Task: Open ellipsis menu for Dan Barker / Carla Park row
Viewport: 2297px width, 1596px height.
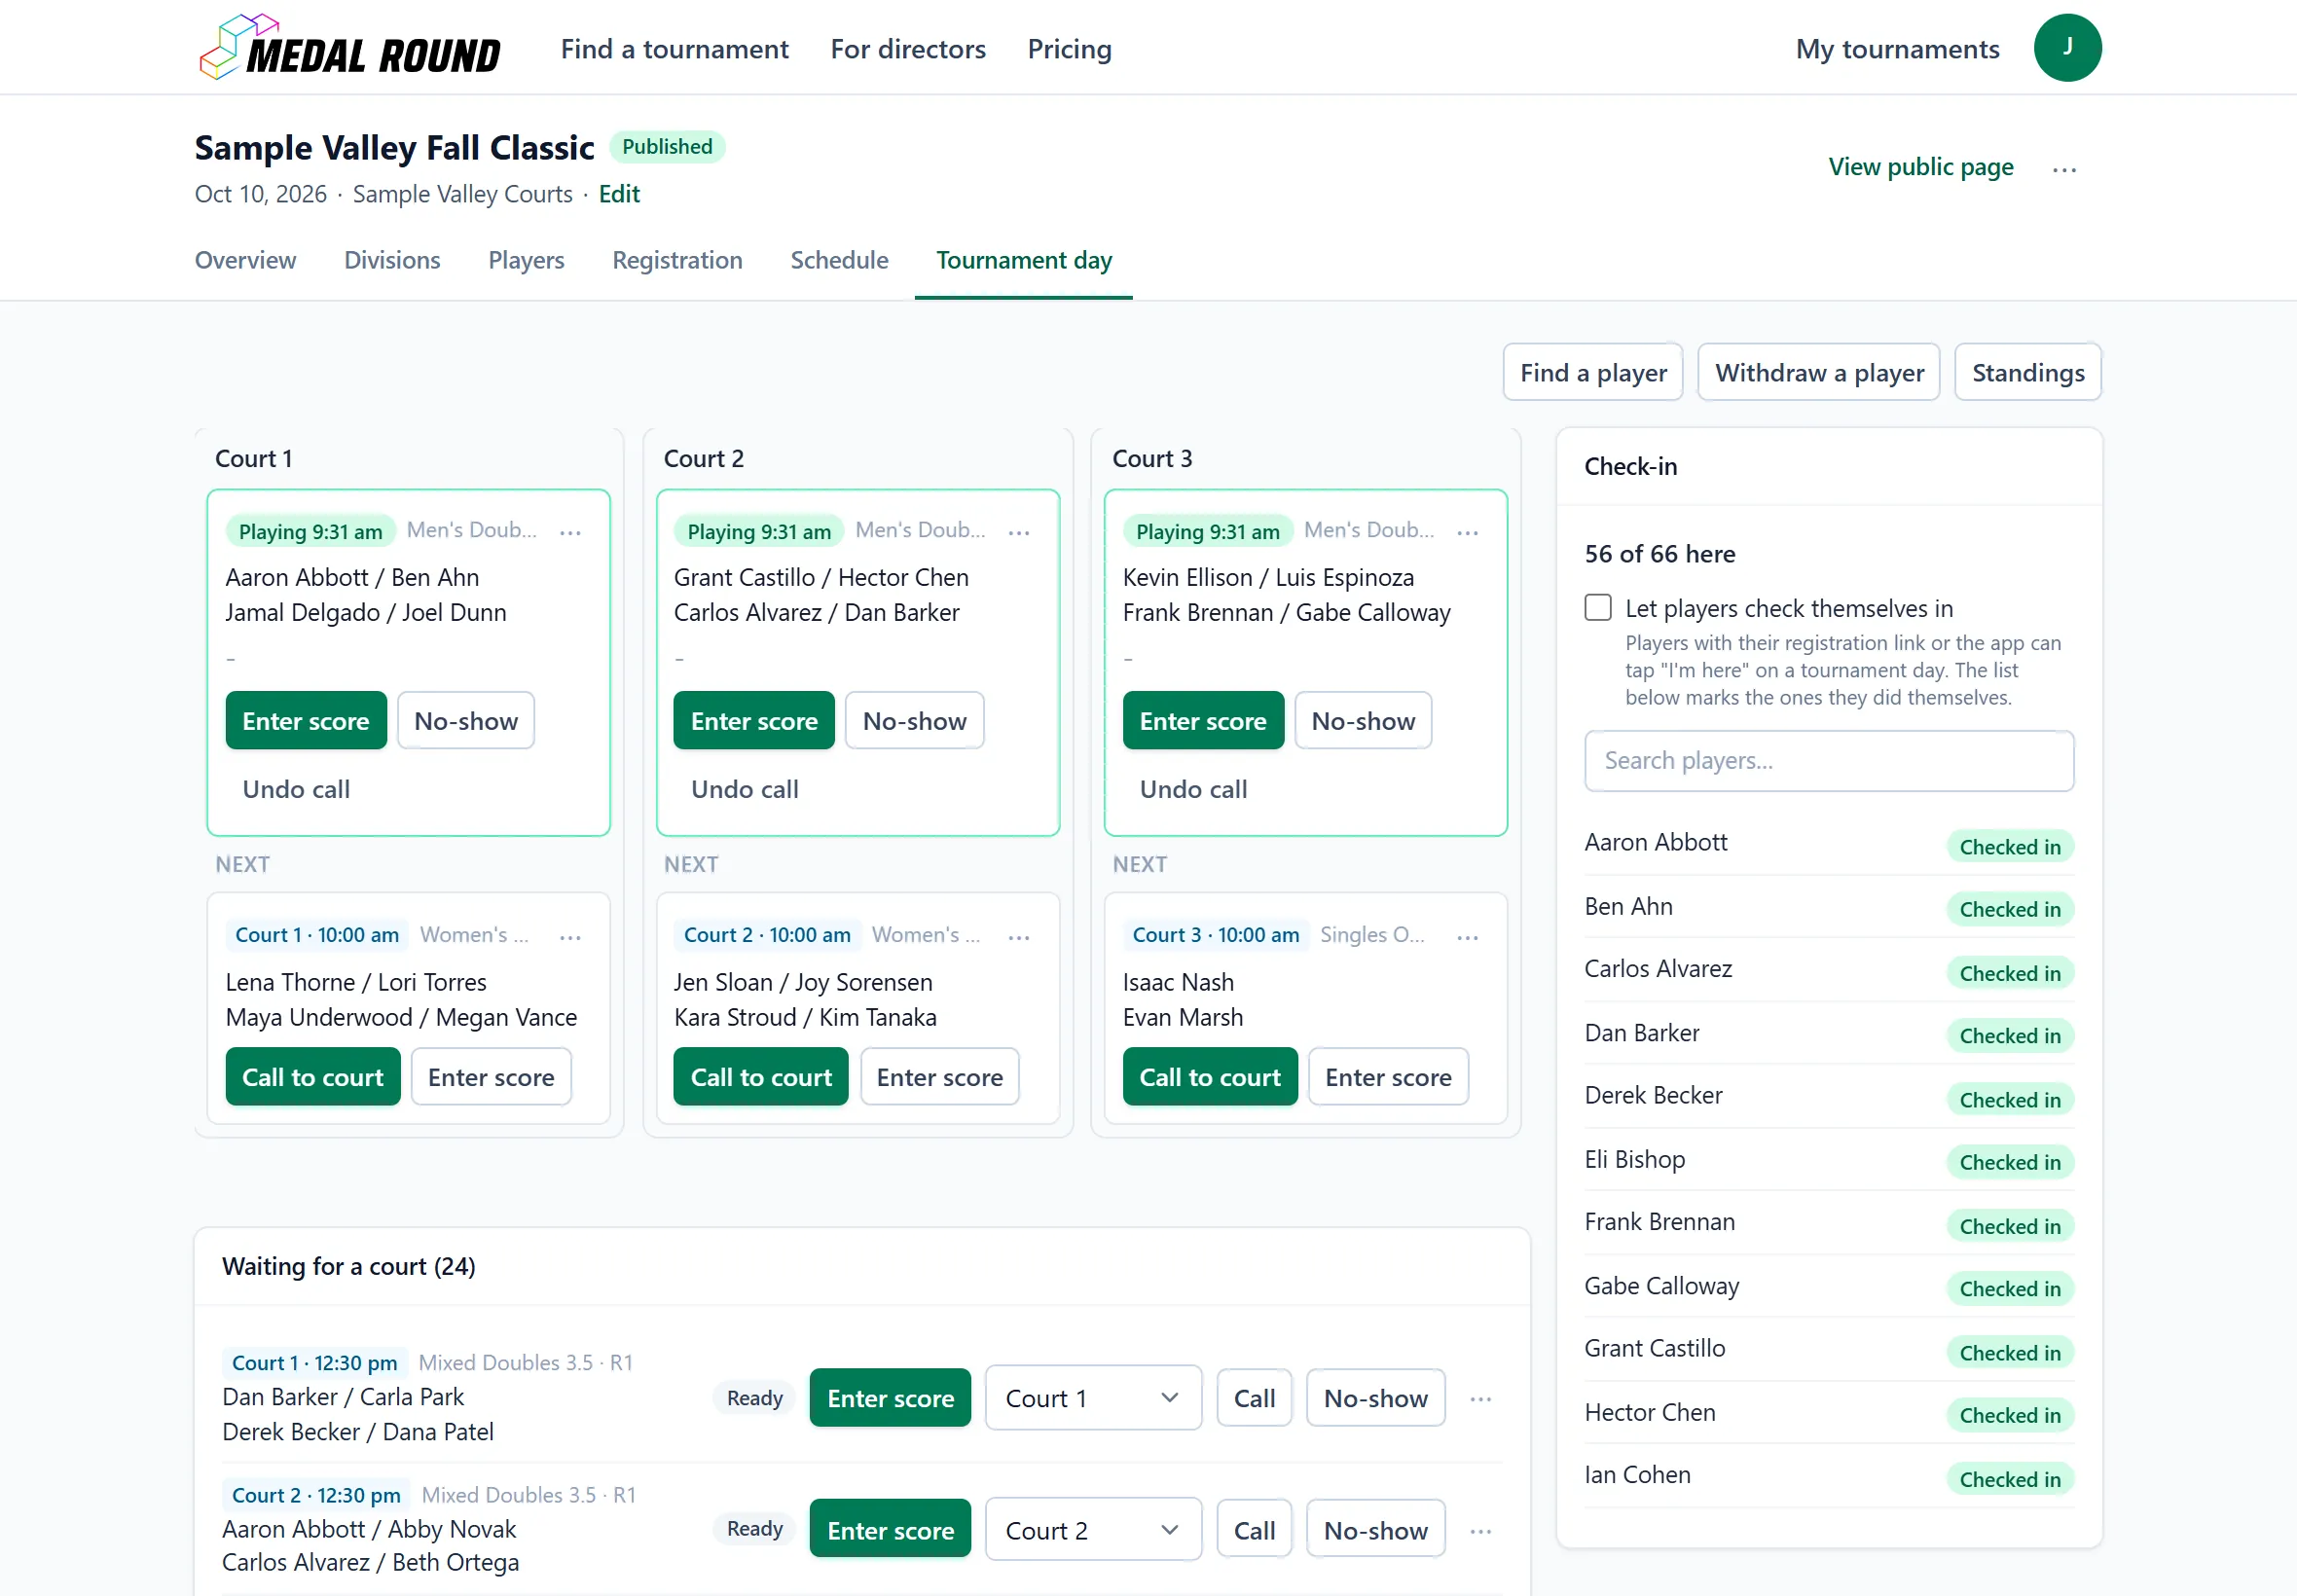Action: click(1481, 1398)
